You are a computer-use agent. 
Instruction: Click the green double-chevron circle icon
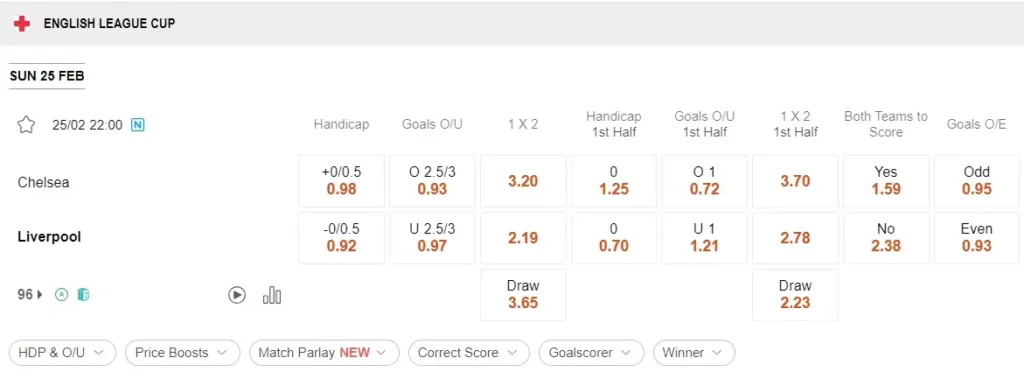click(61, 295)
